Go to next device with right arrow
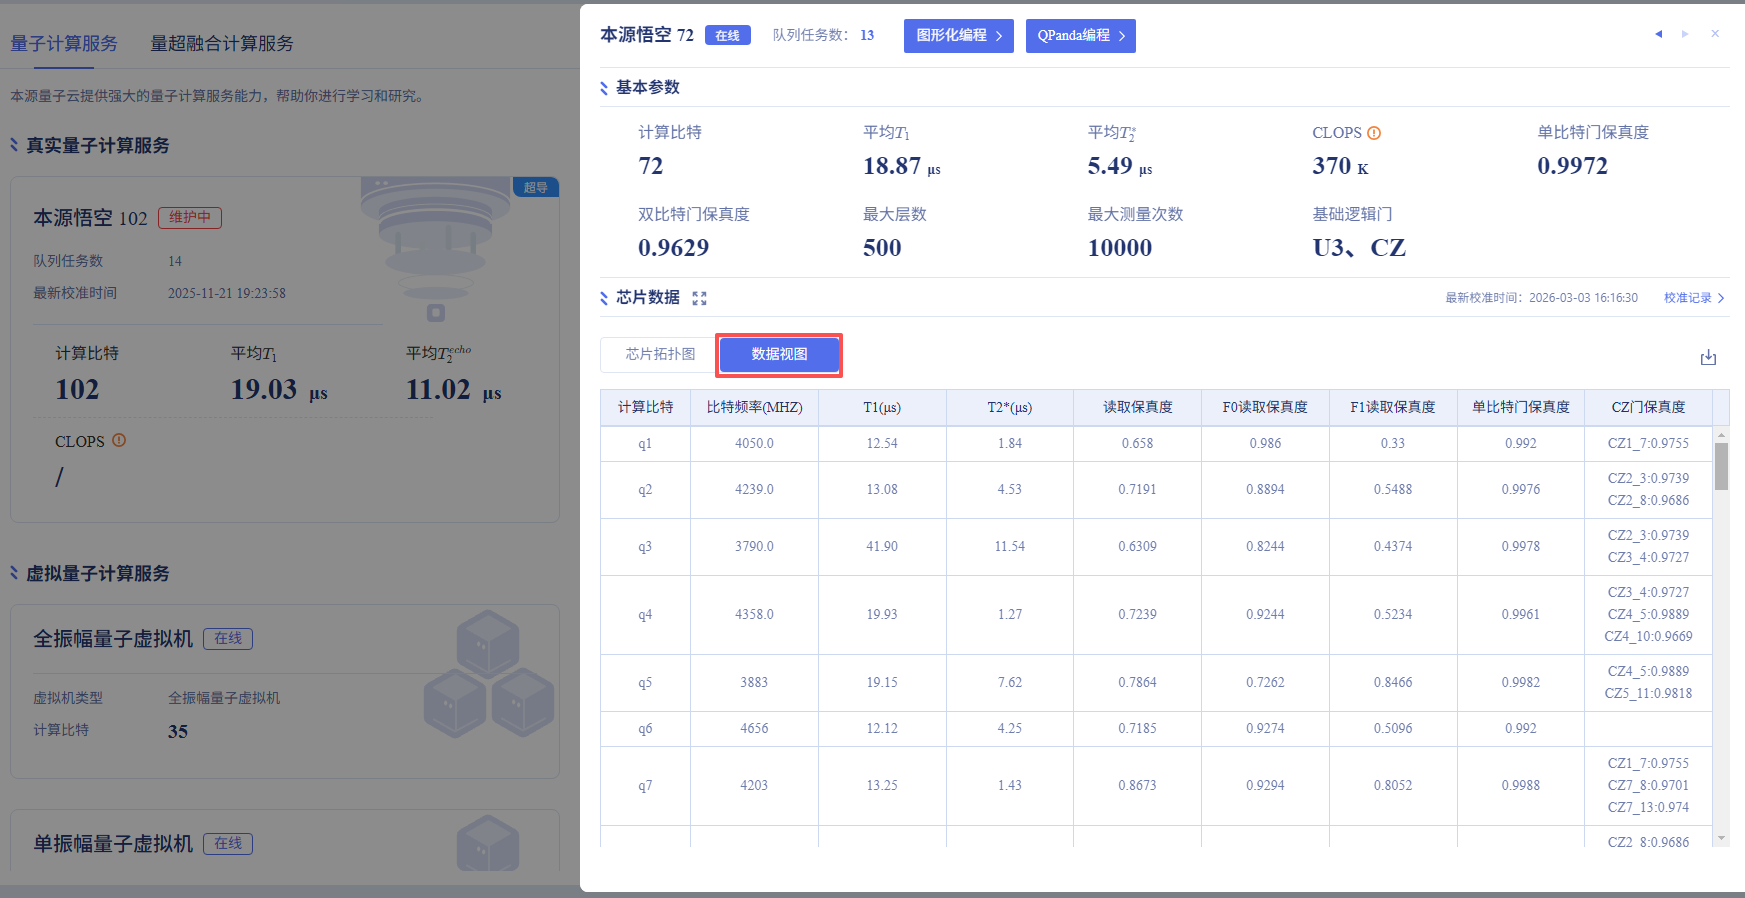Viewport: 1745px width, 898px height. pyautogui.click(x=1685, y=34)
